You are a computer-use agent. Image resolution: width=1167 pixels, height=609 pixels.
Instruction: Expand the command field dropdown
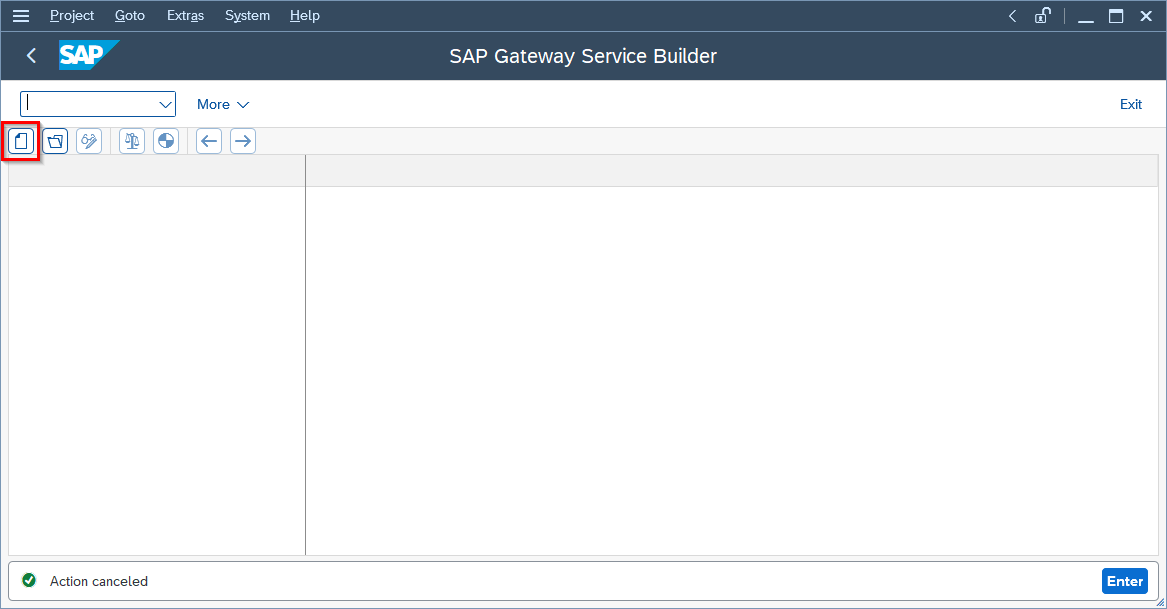(165, 104)
